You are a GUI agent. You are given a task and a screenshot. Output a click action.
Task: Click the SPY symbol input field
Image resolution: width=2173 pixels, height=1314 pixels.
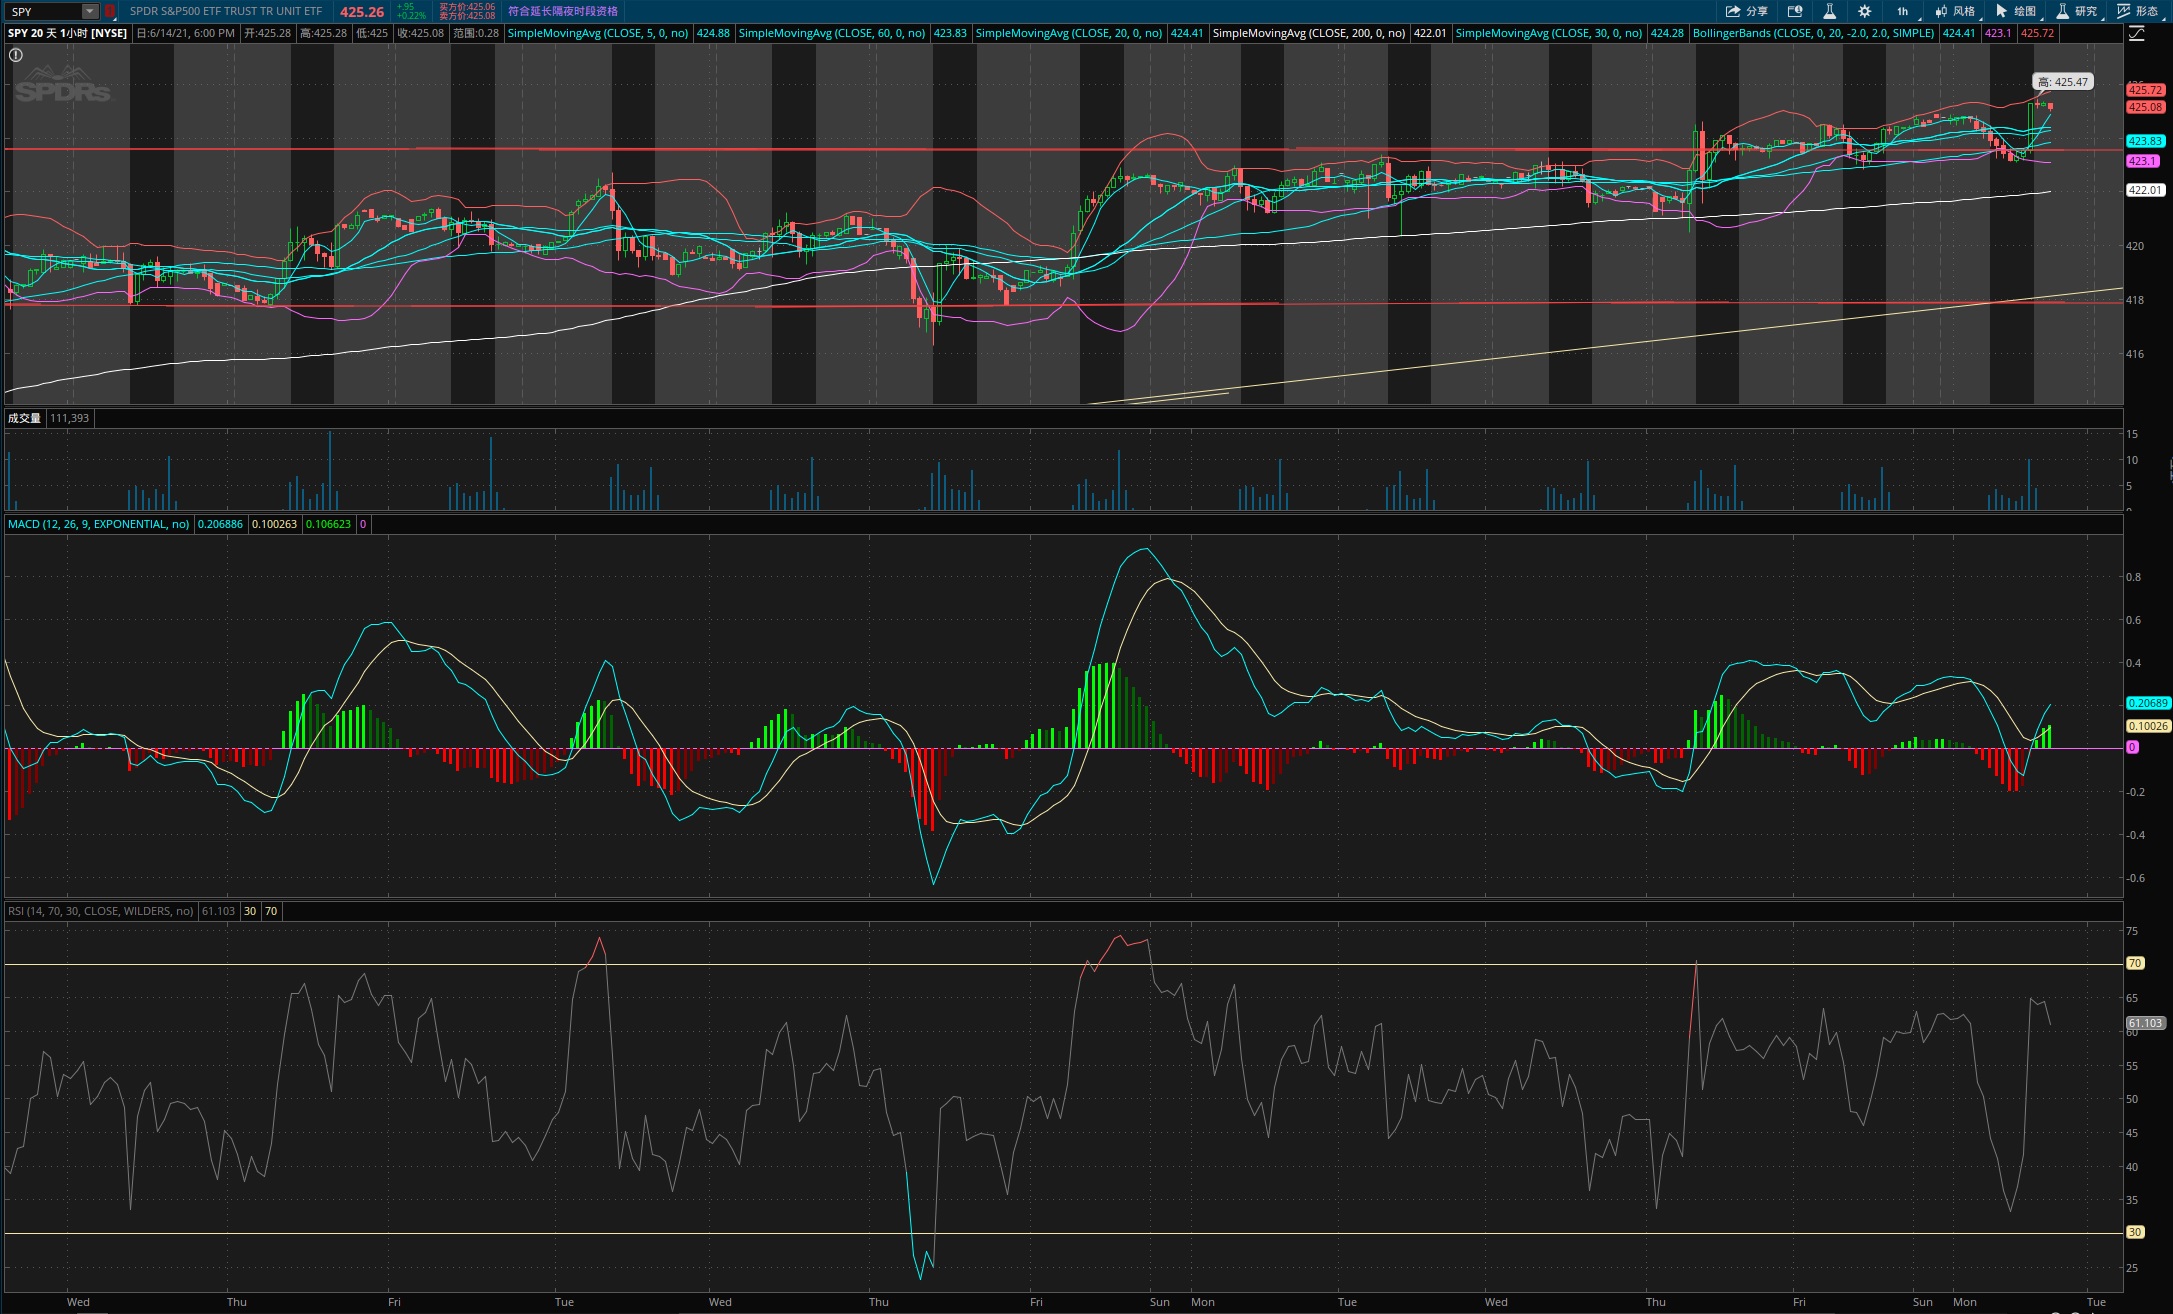44,11
